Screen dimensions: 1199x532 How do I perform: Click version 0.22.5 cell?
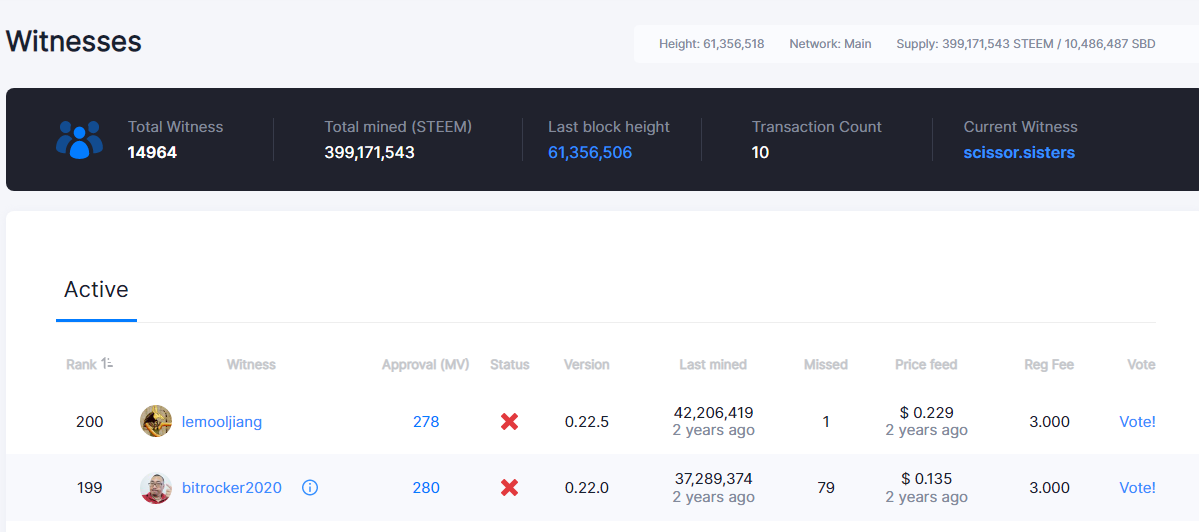587,421
